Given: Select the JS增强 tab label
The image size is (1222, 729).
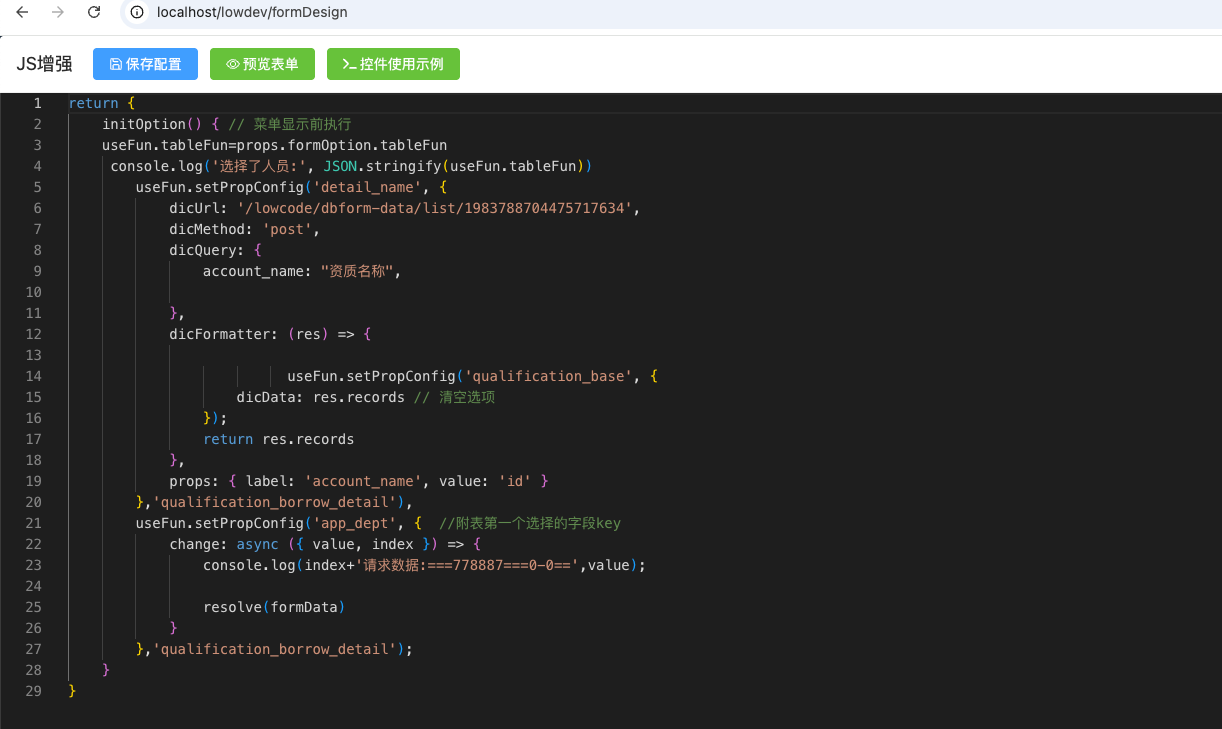Looking at the screenshot, I should click(x=44, y=64).
